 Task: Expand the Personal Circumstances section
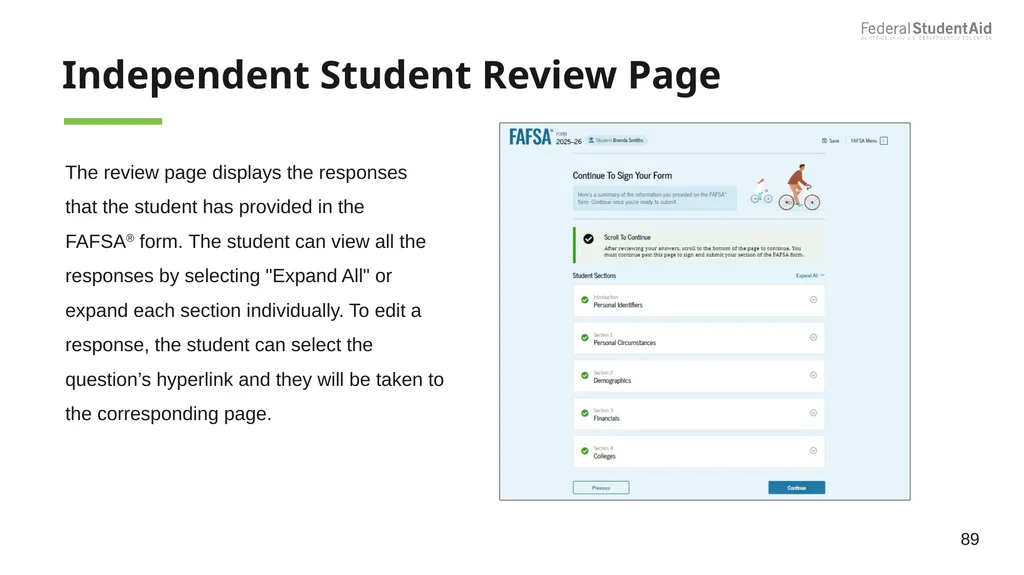tap(813, 338)
